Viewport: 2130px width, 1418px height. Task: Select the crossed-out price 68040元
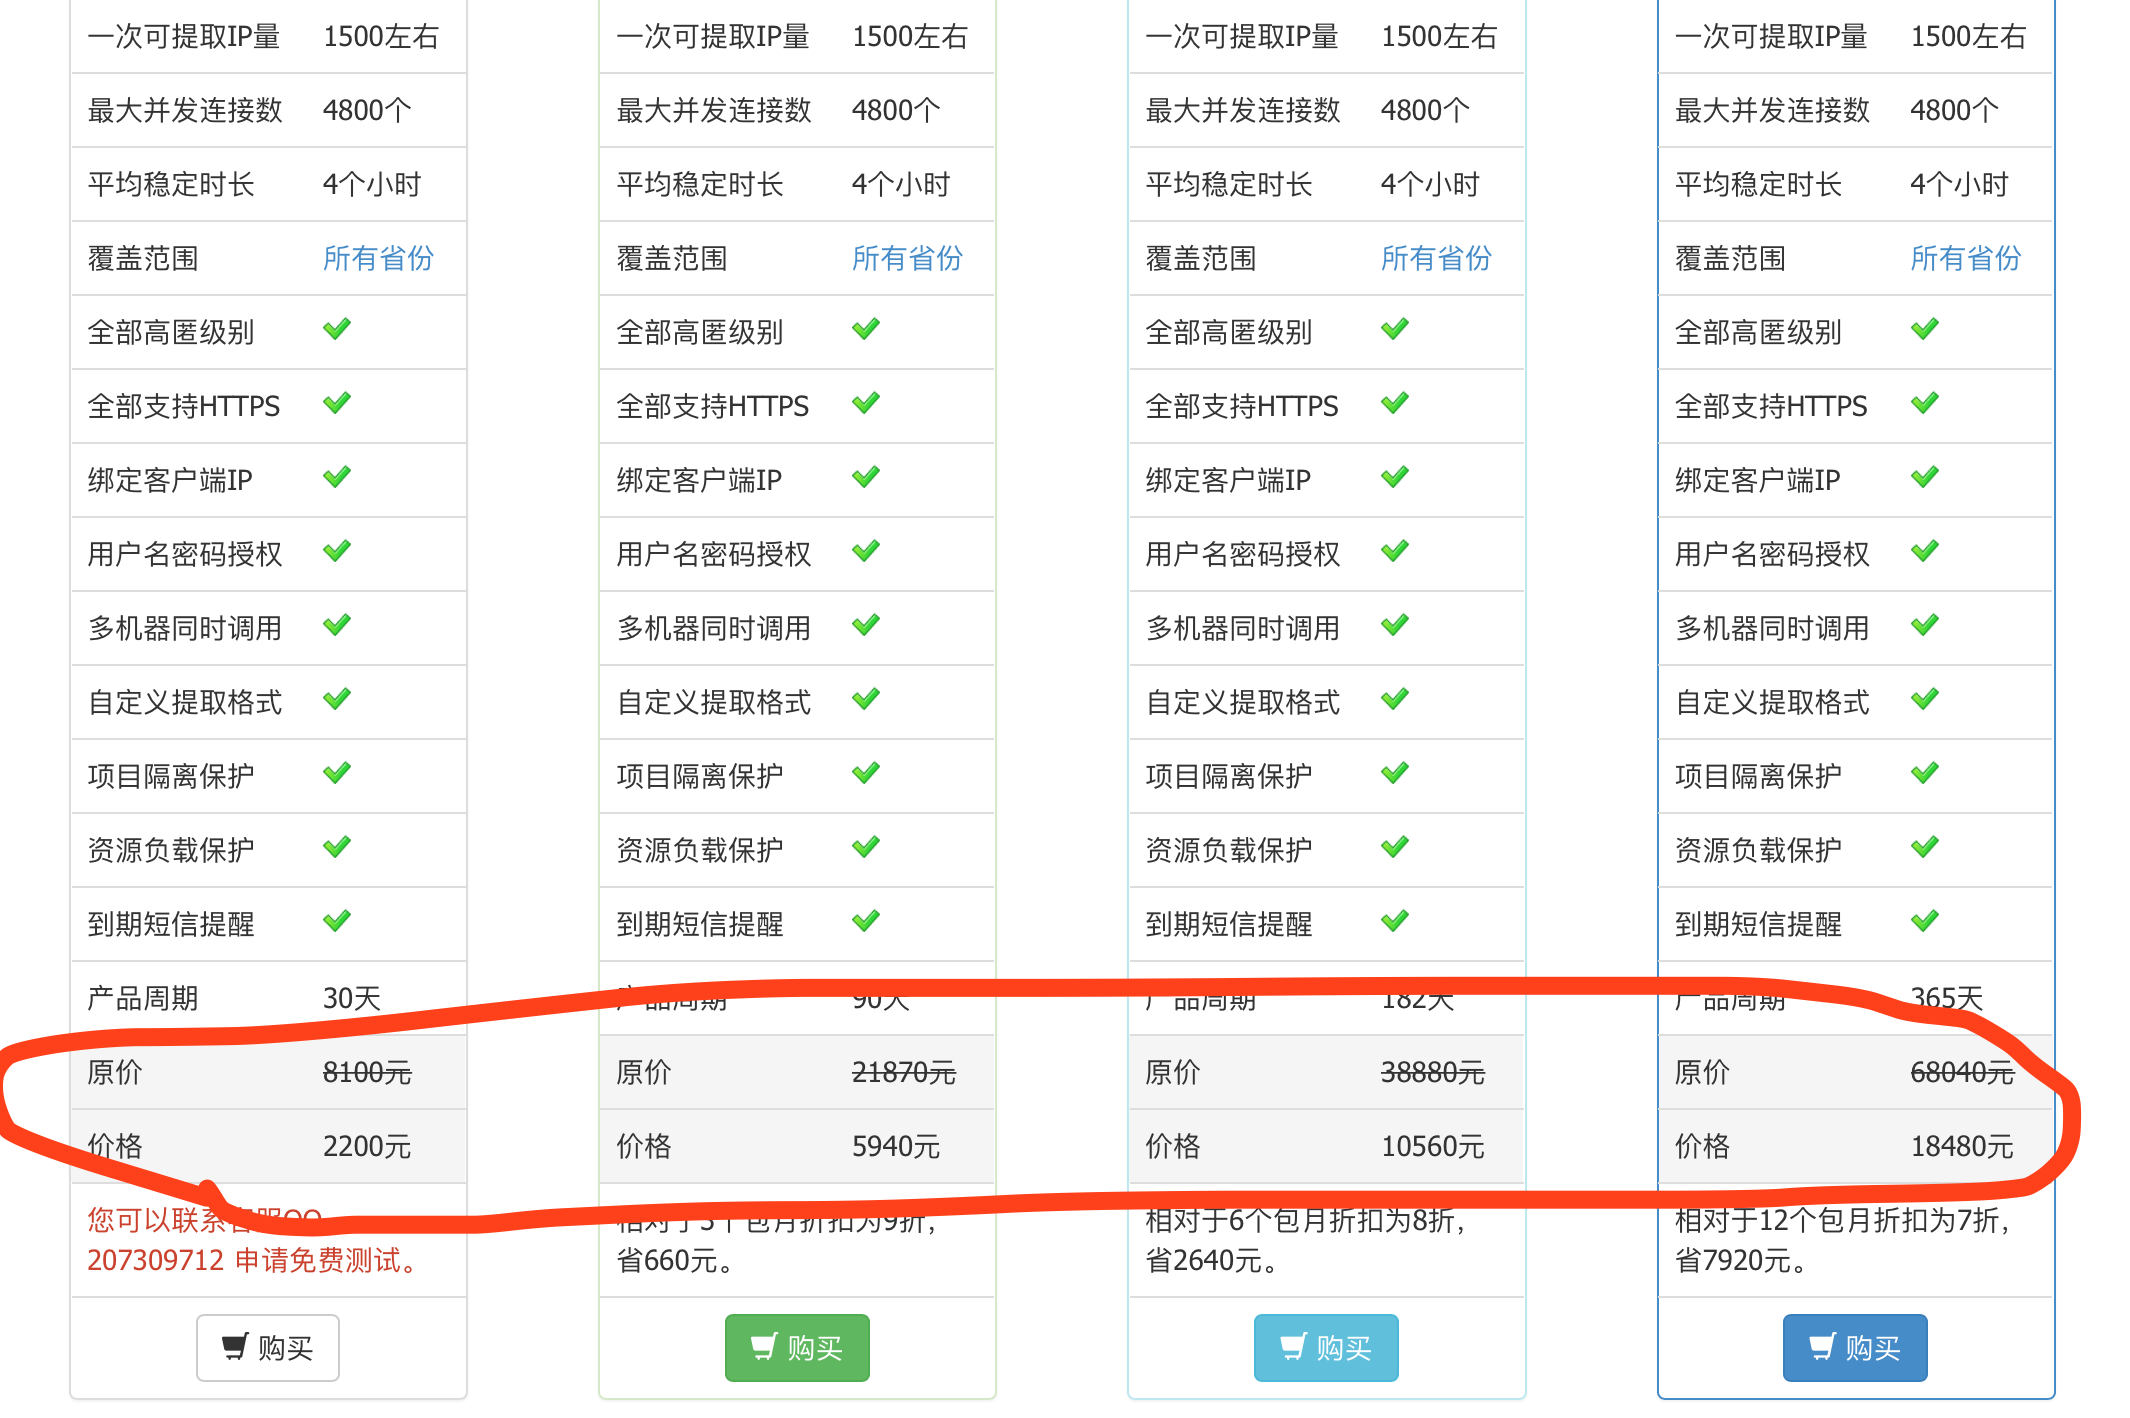[1962, 1072]
